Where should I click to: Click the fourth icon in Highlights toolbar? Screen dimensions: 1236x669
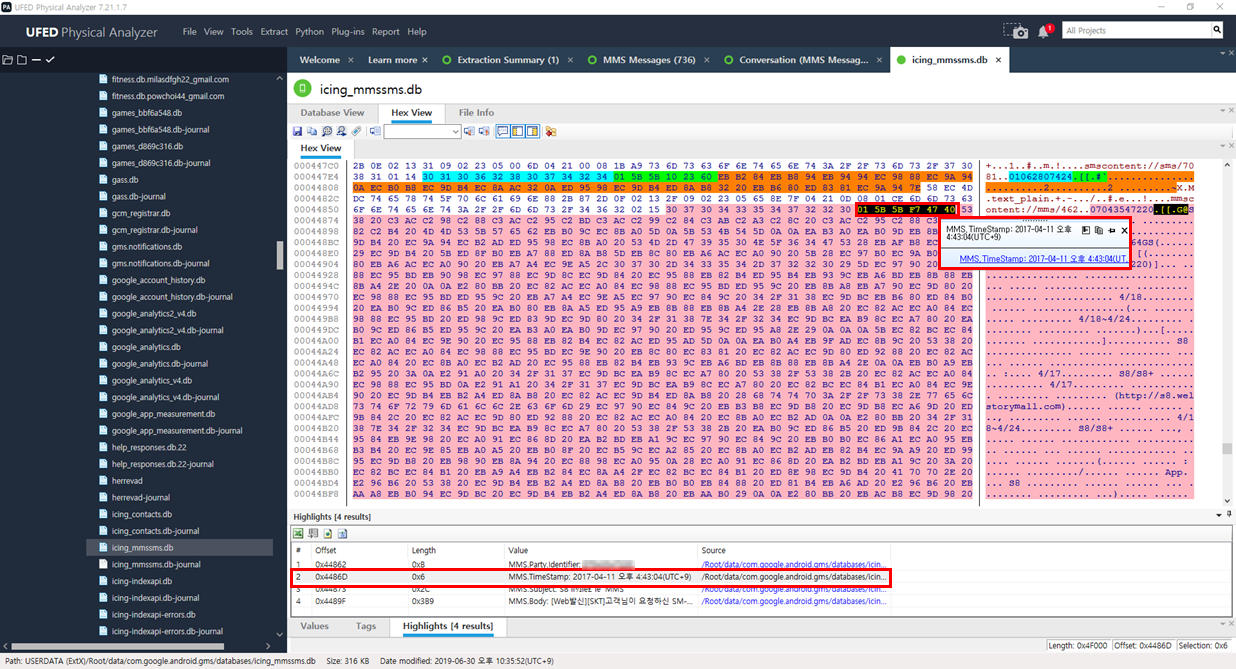(x=341, y=533)
